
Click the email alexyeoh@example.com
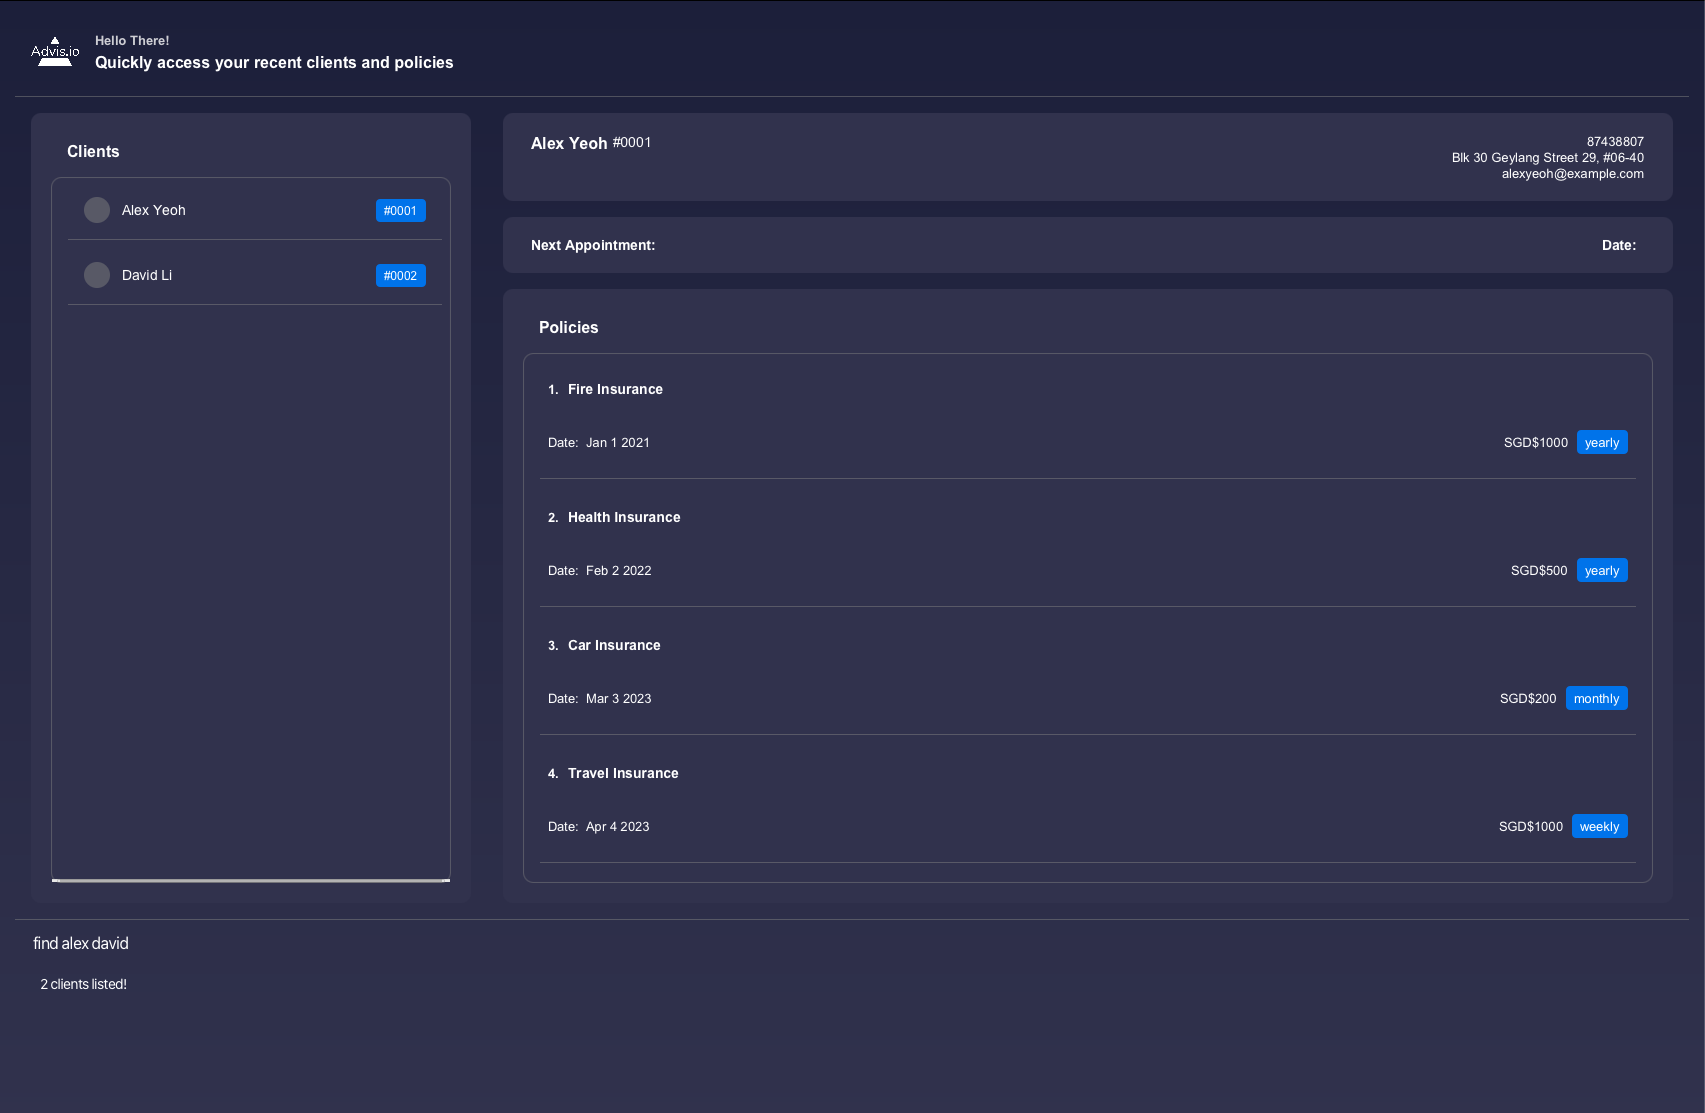coord(1572,173)
